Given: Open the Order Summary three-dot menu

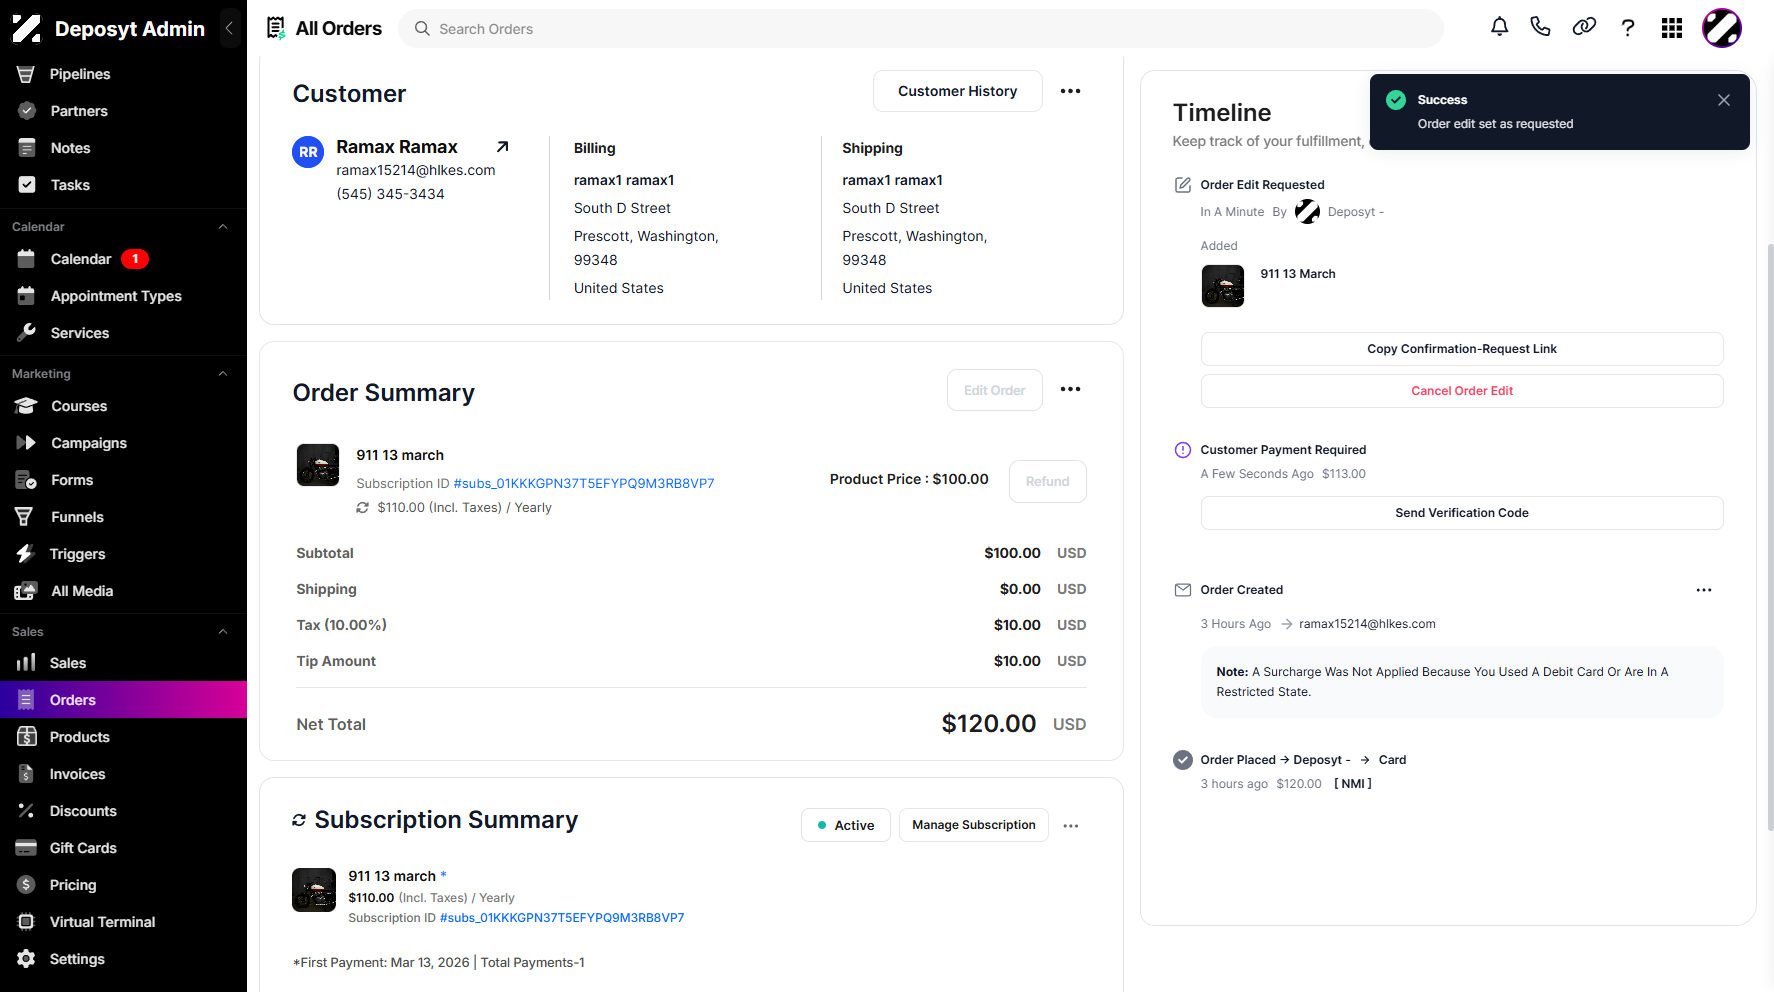Looking at the screenshot, I should [1070, 389].
